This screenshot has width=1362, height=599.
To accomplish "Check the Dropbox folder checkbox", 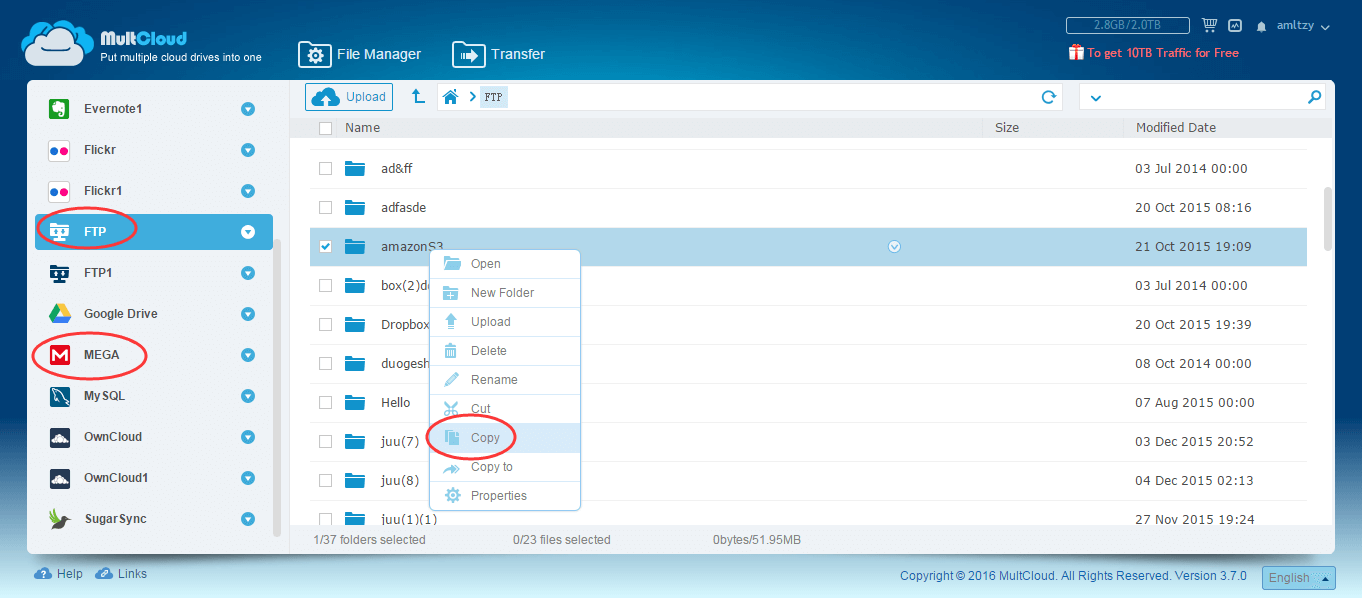I will pyautogui.click(x=325, y=324).
